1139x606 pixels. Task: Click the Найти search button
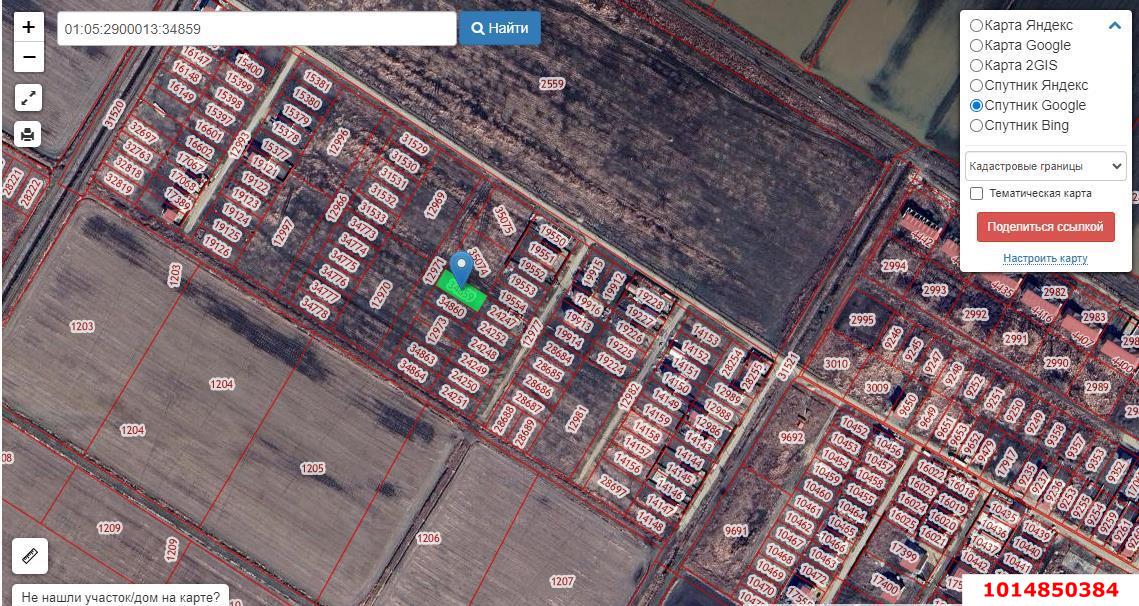tap(499, 28)
